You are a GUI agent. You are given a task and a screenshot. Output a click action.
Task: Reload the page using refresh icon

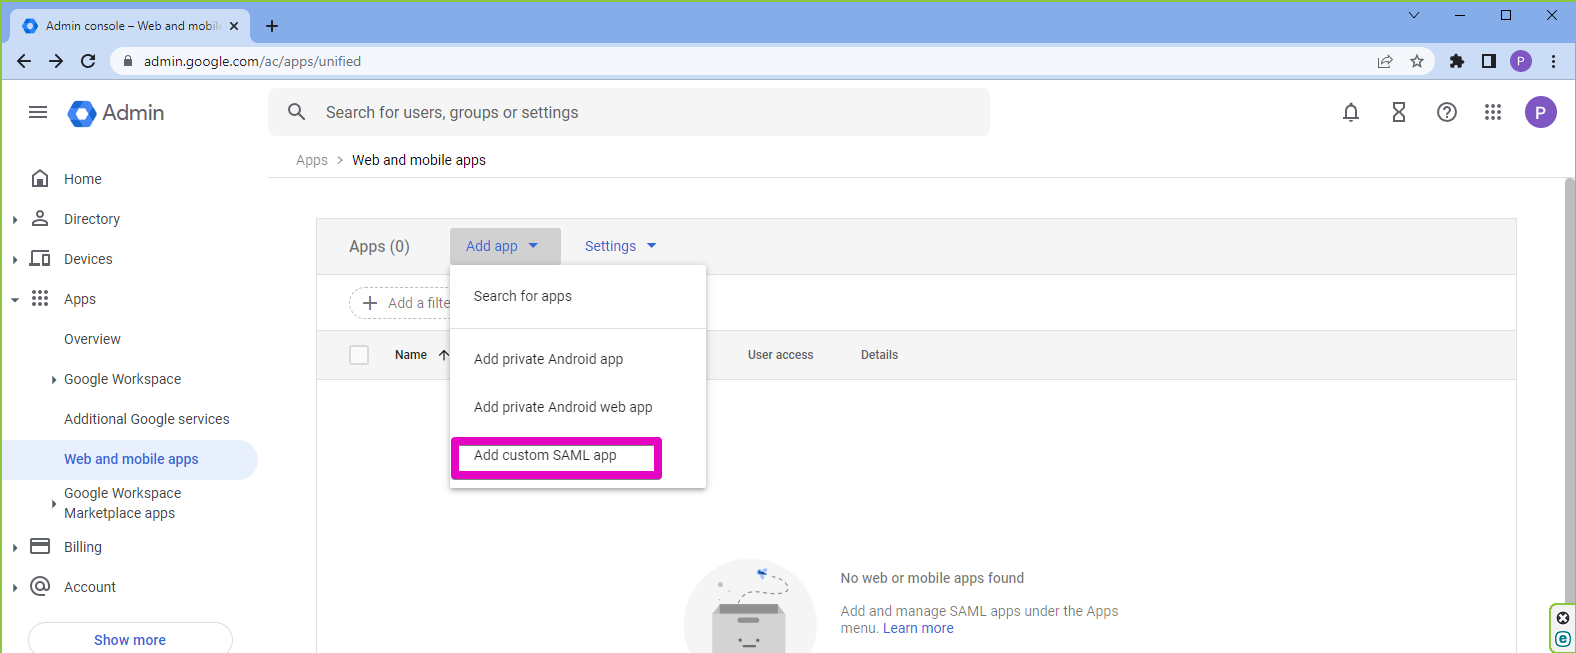tap(88, 61)
